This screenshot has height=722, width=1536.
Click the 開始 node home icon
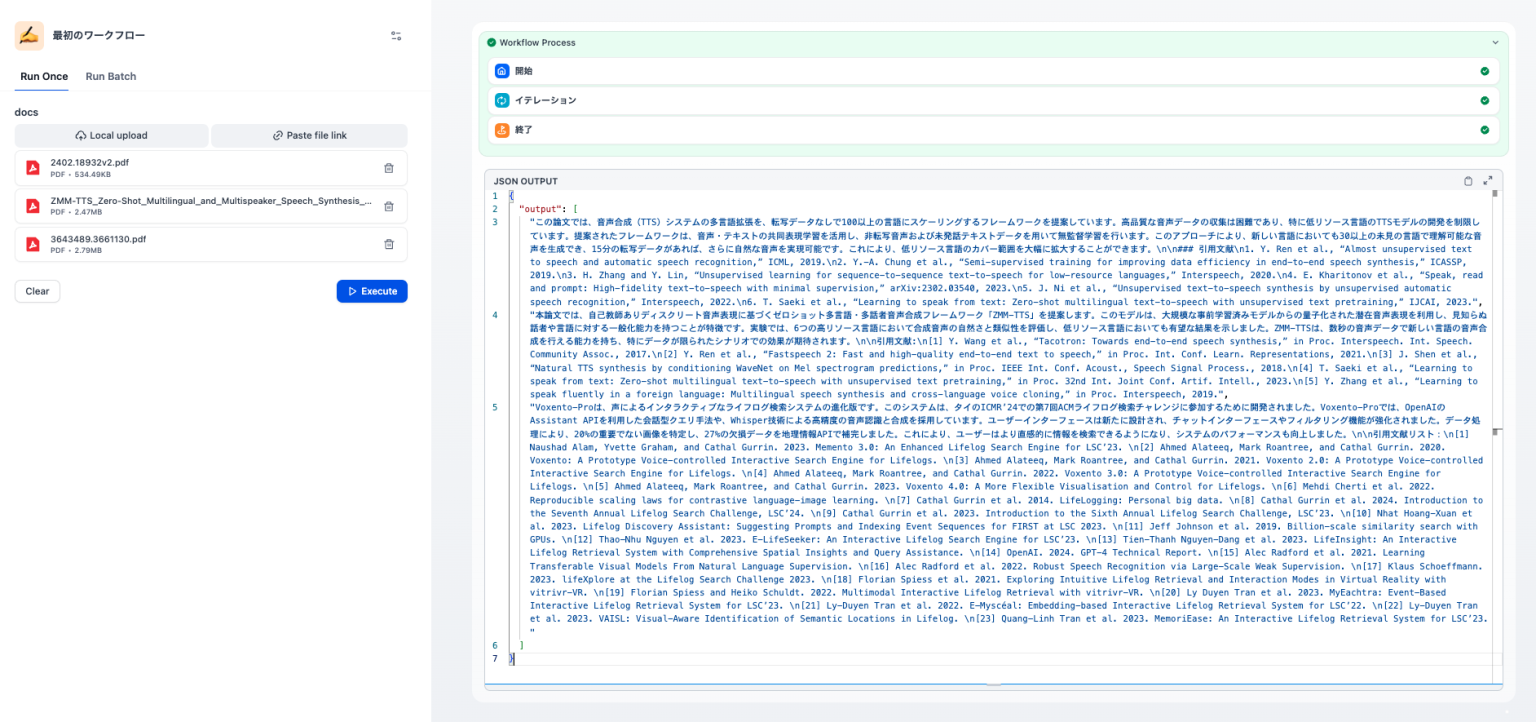(502, 71)
